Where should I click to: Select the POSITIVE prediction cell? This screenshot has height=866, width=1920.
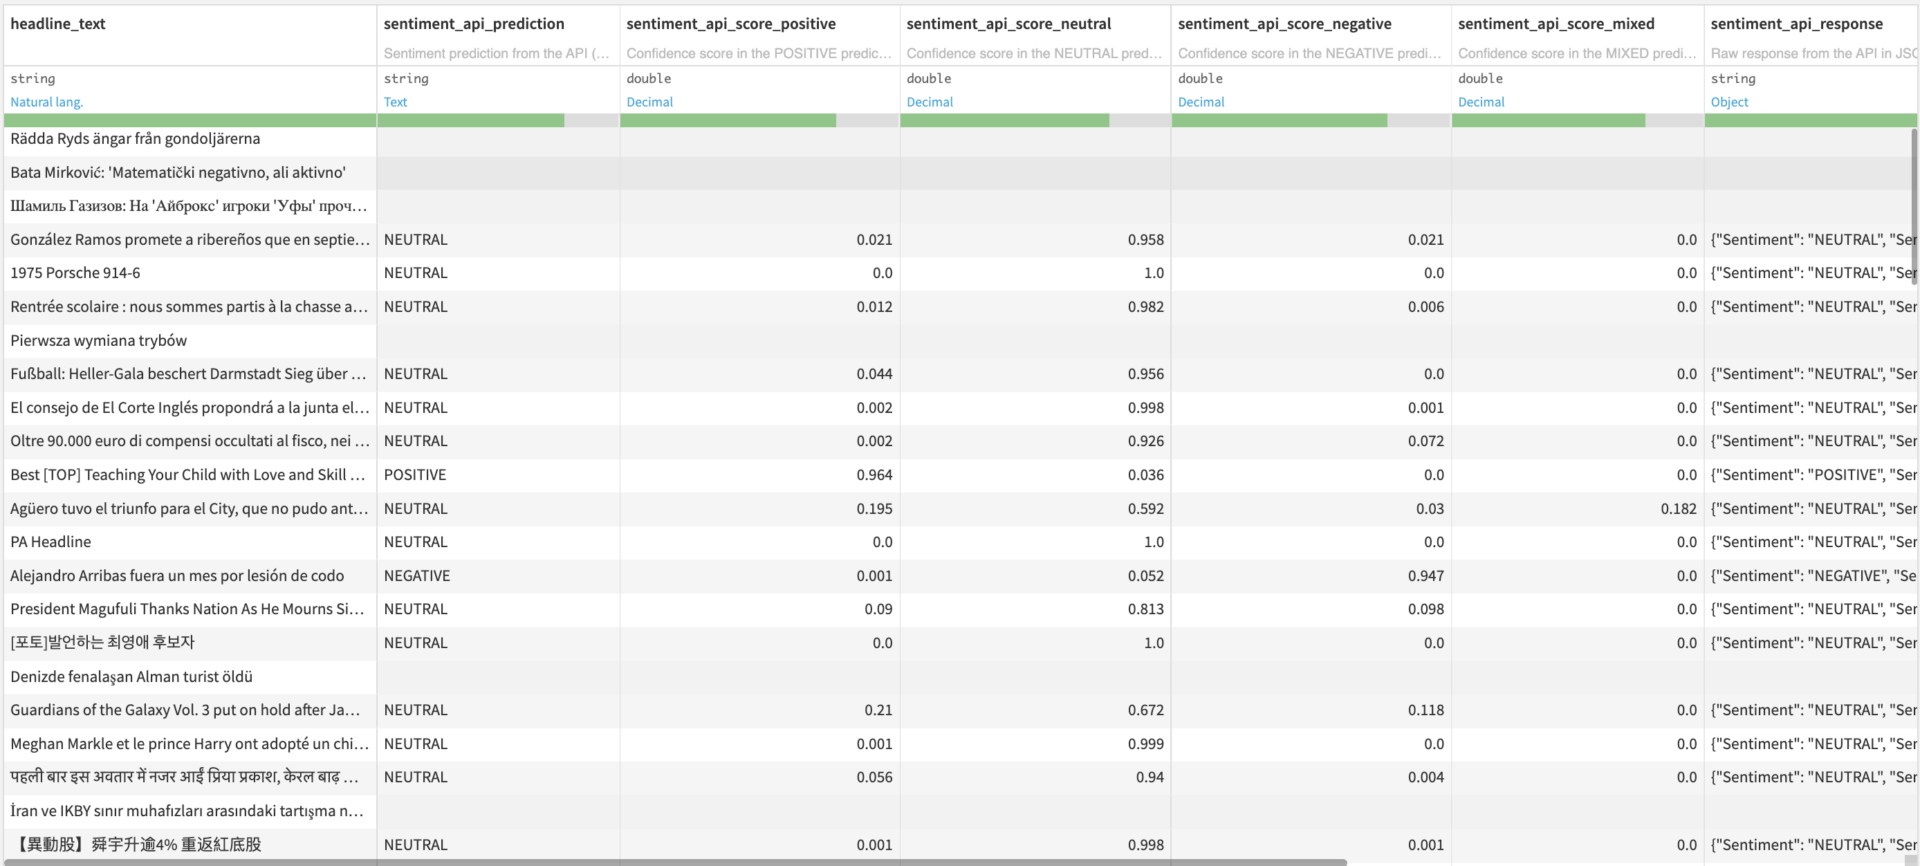(x=415, y=475)
